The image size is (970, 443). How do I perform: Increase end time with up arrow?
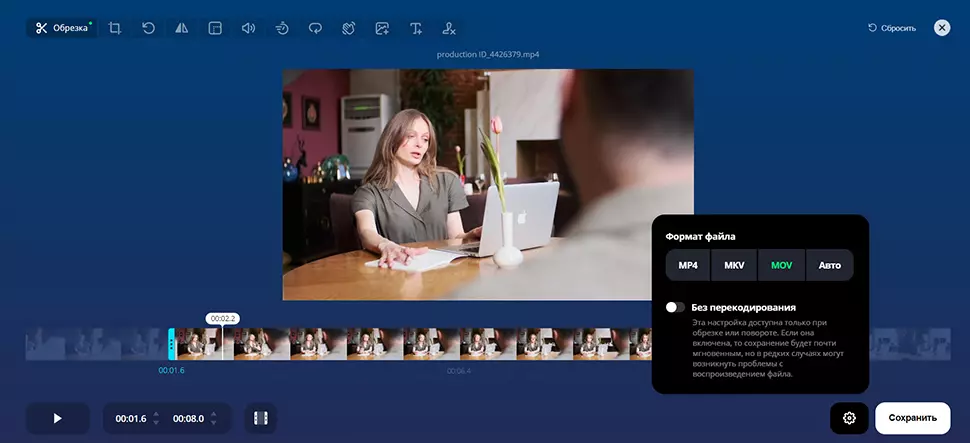[213, 414]
